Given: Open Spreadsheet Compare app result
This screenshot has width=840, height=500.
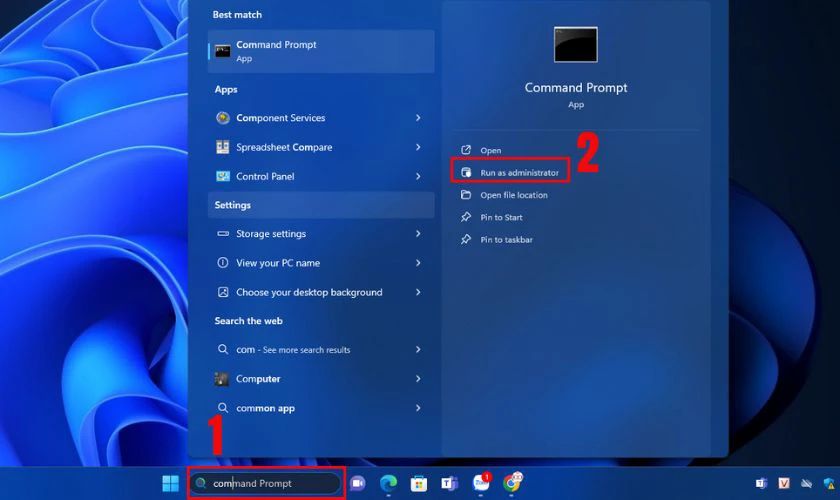Looking at the screenshot, I should click(x=321, y=147).
